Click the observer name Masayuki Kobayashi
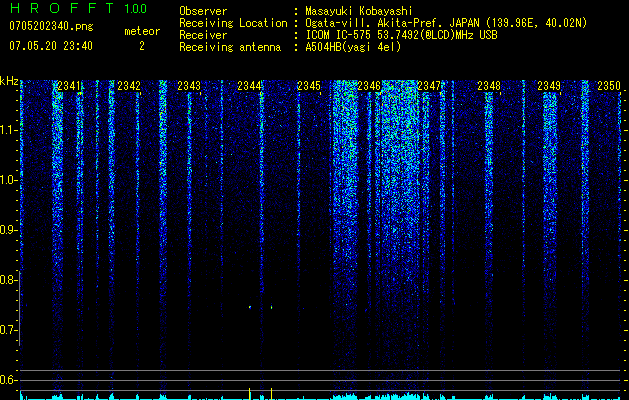629x400 pixels. pos(359,11)
